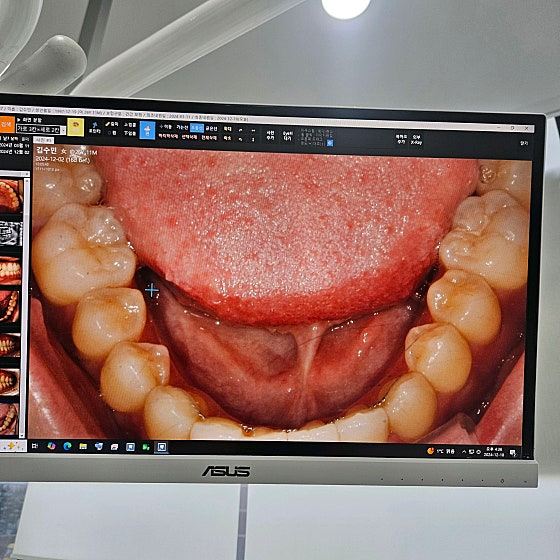This screenshot has width=560, height=560.
Task: Select the 굵은선 thick line option
Action: pyautogui.click(x=211, y=129)
